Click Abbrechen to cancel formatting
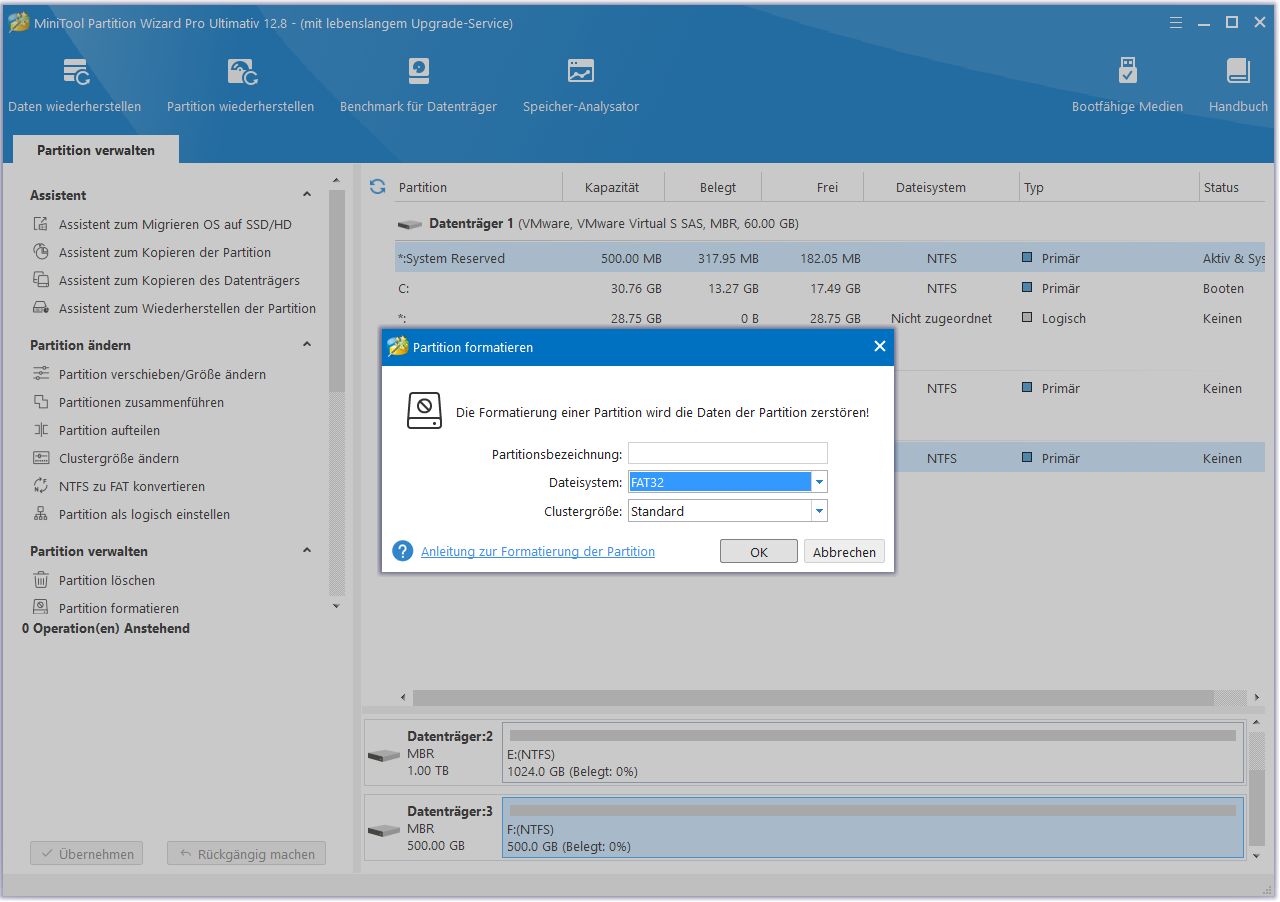Viewport: 1280px width, 902px height. pyautogui.click(x=844, y=552)
